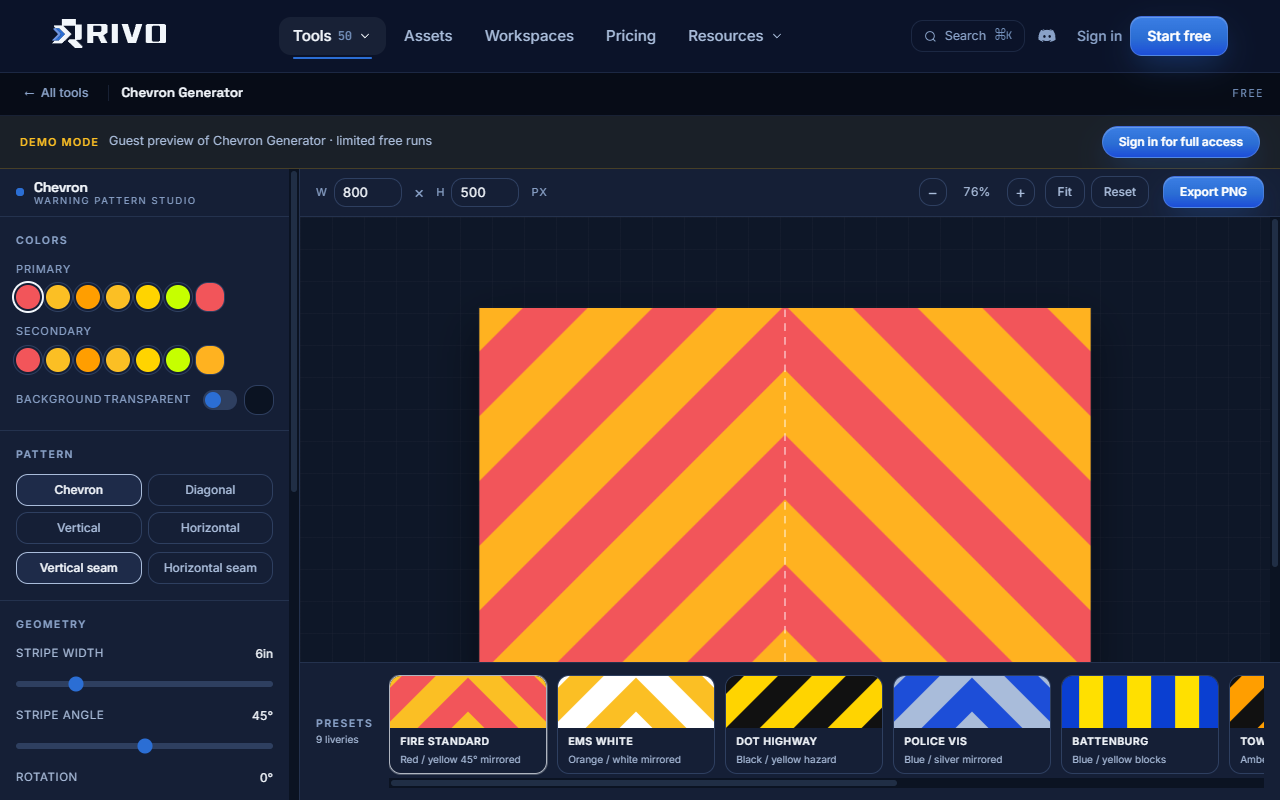Click the Warning Pattern Studio subtitle
The image size is (1280, 800).
point(115,201)
